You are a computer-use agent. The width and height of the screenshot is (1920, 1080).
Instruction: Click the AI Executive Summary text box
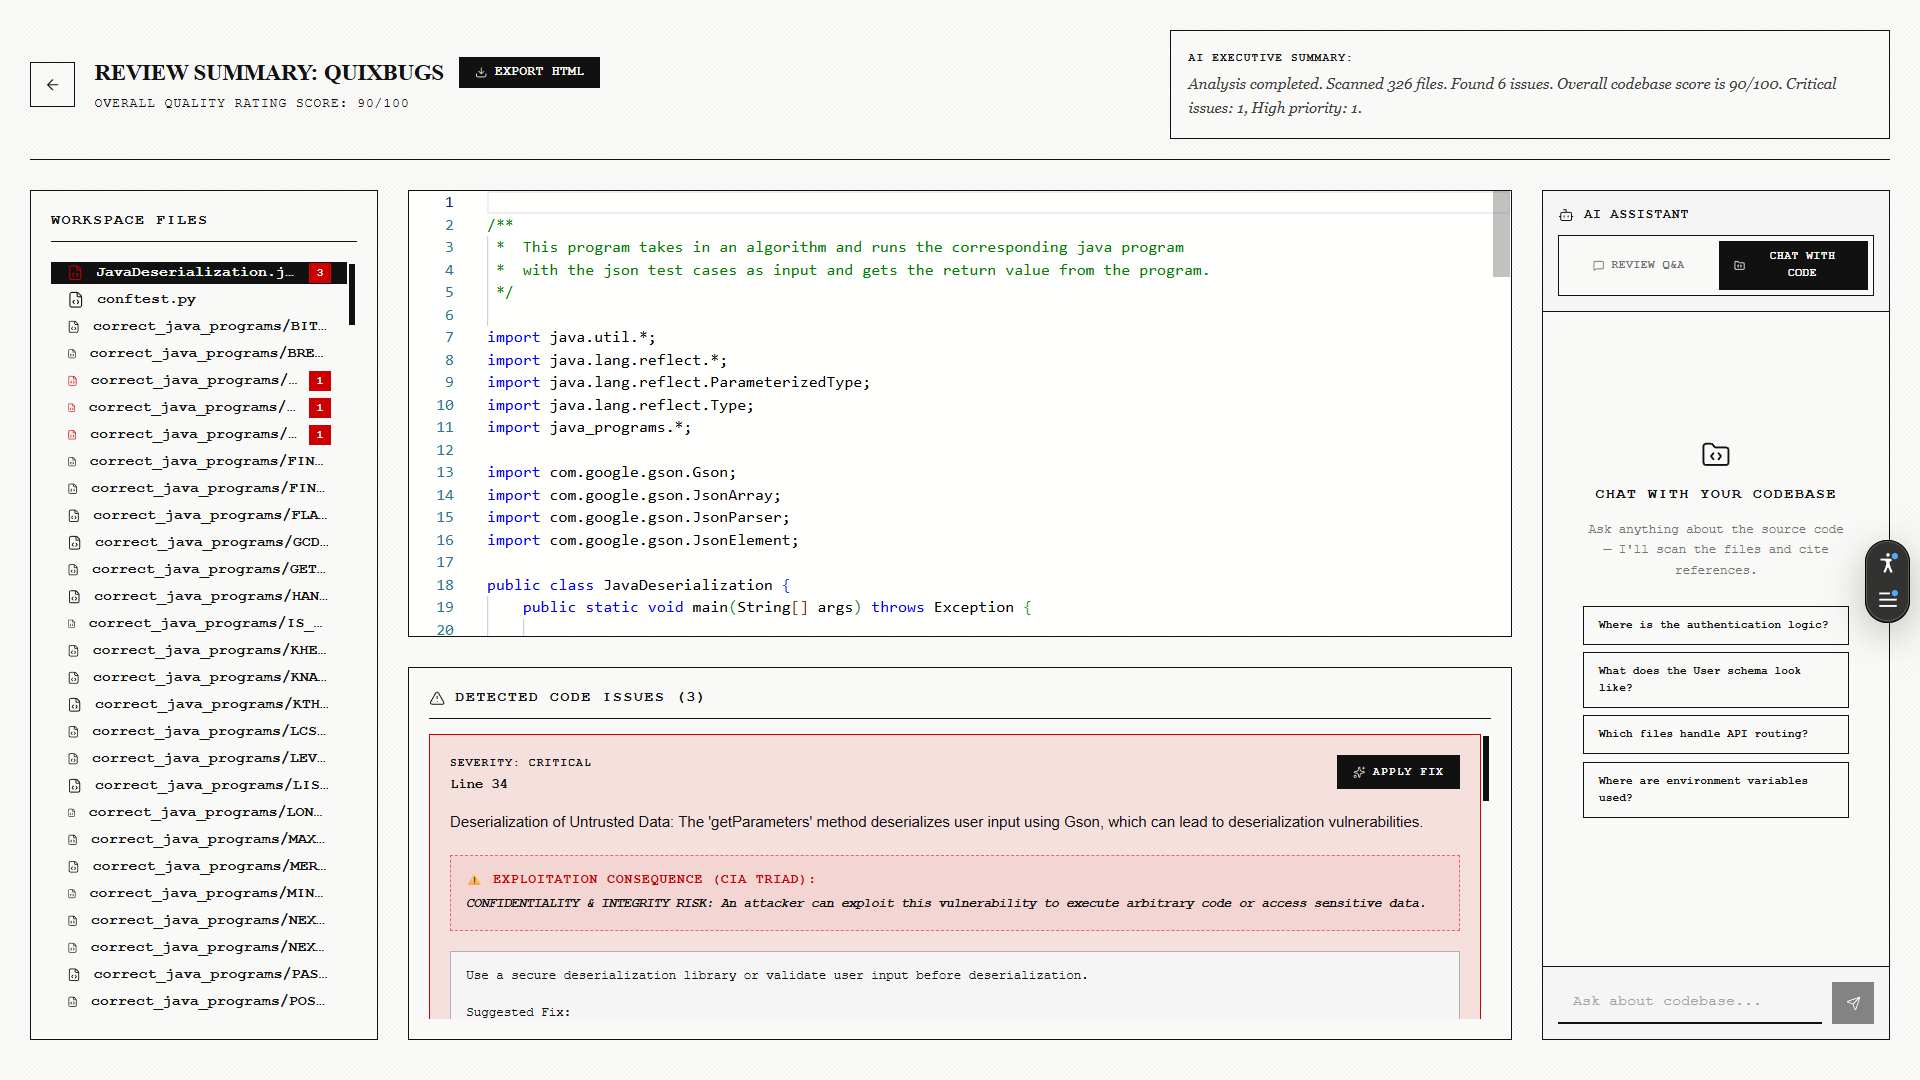point(1529,85)
